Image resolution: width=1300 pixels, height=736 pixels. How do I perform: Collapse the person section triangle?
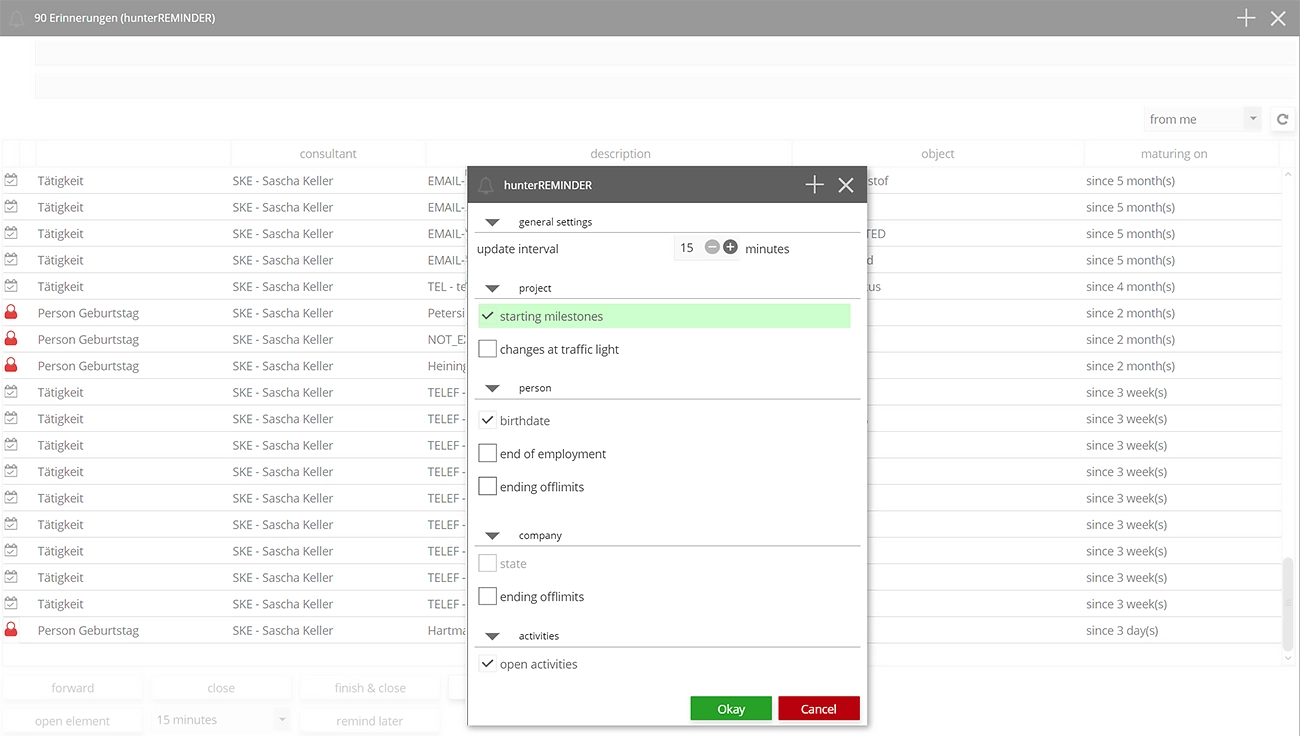(x=492, y=388)
